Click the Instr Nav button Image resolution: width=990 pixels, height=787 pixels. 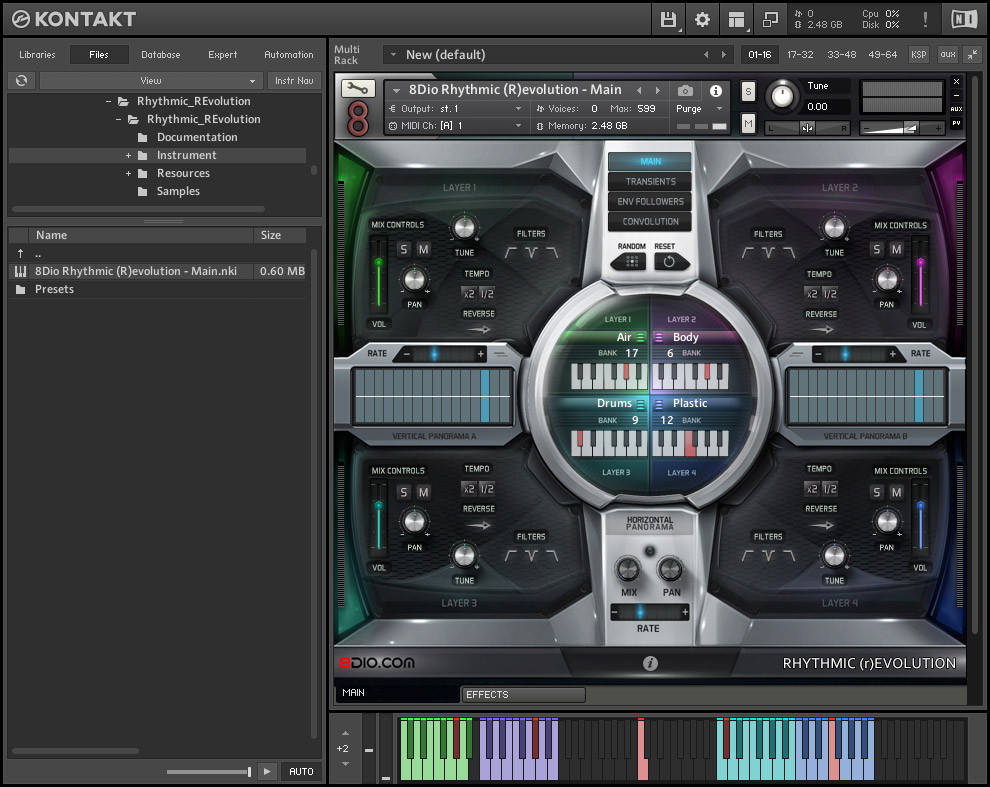293,80
